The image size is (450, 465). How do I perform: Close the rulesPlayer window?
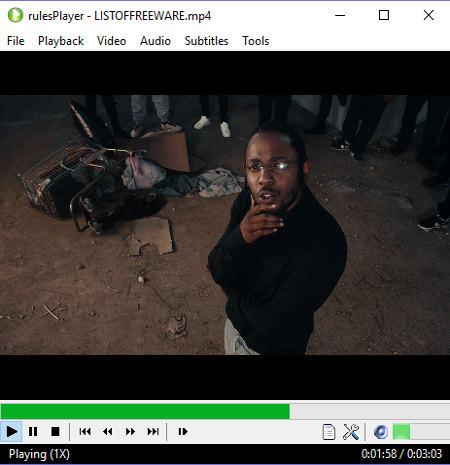click(429, 15)
